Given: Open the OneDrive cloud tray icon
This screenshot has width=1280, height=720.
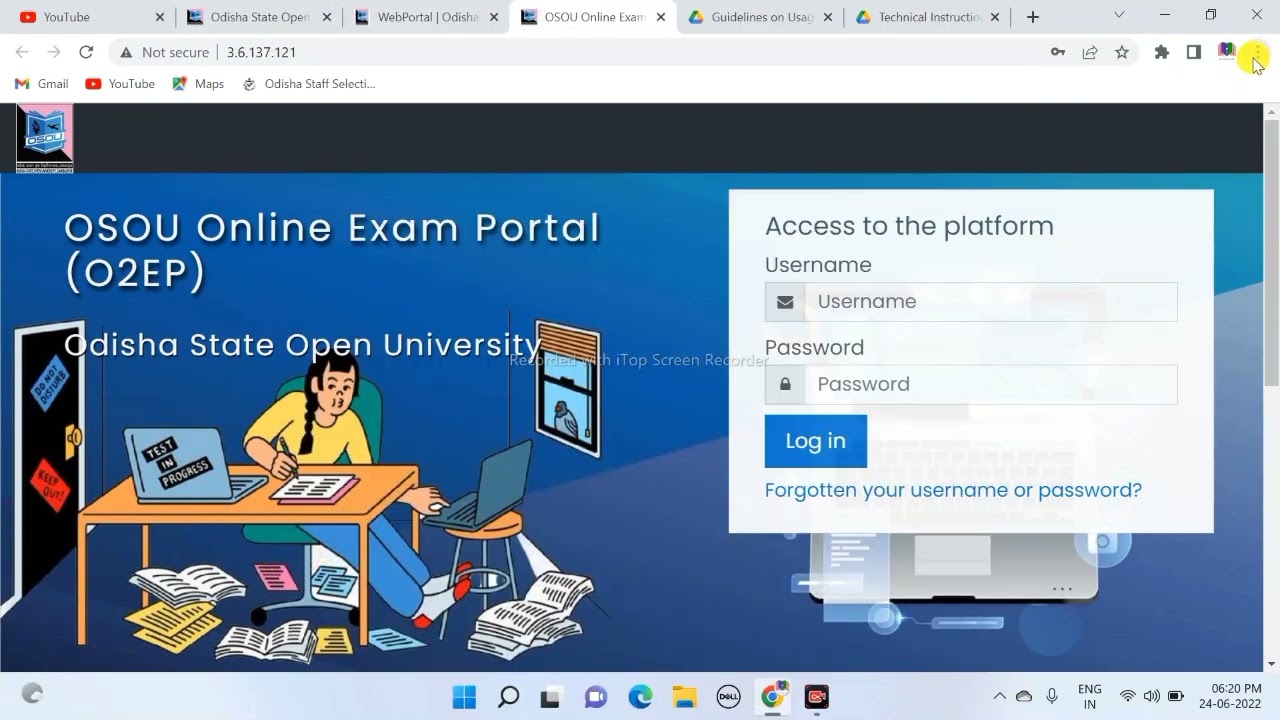Looking at the screenshot, I should [x=1024, y=696].
